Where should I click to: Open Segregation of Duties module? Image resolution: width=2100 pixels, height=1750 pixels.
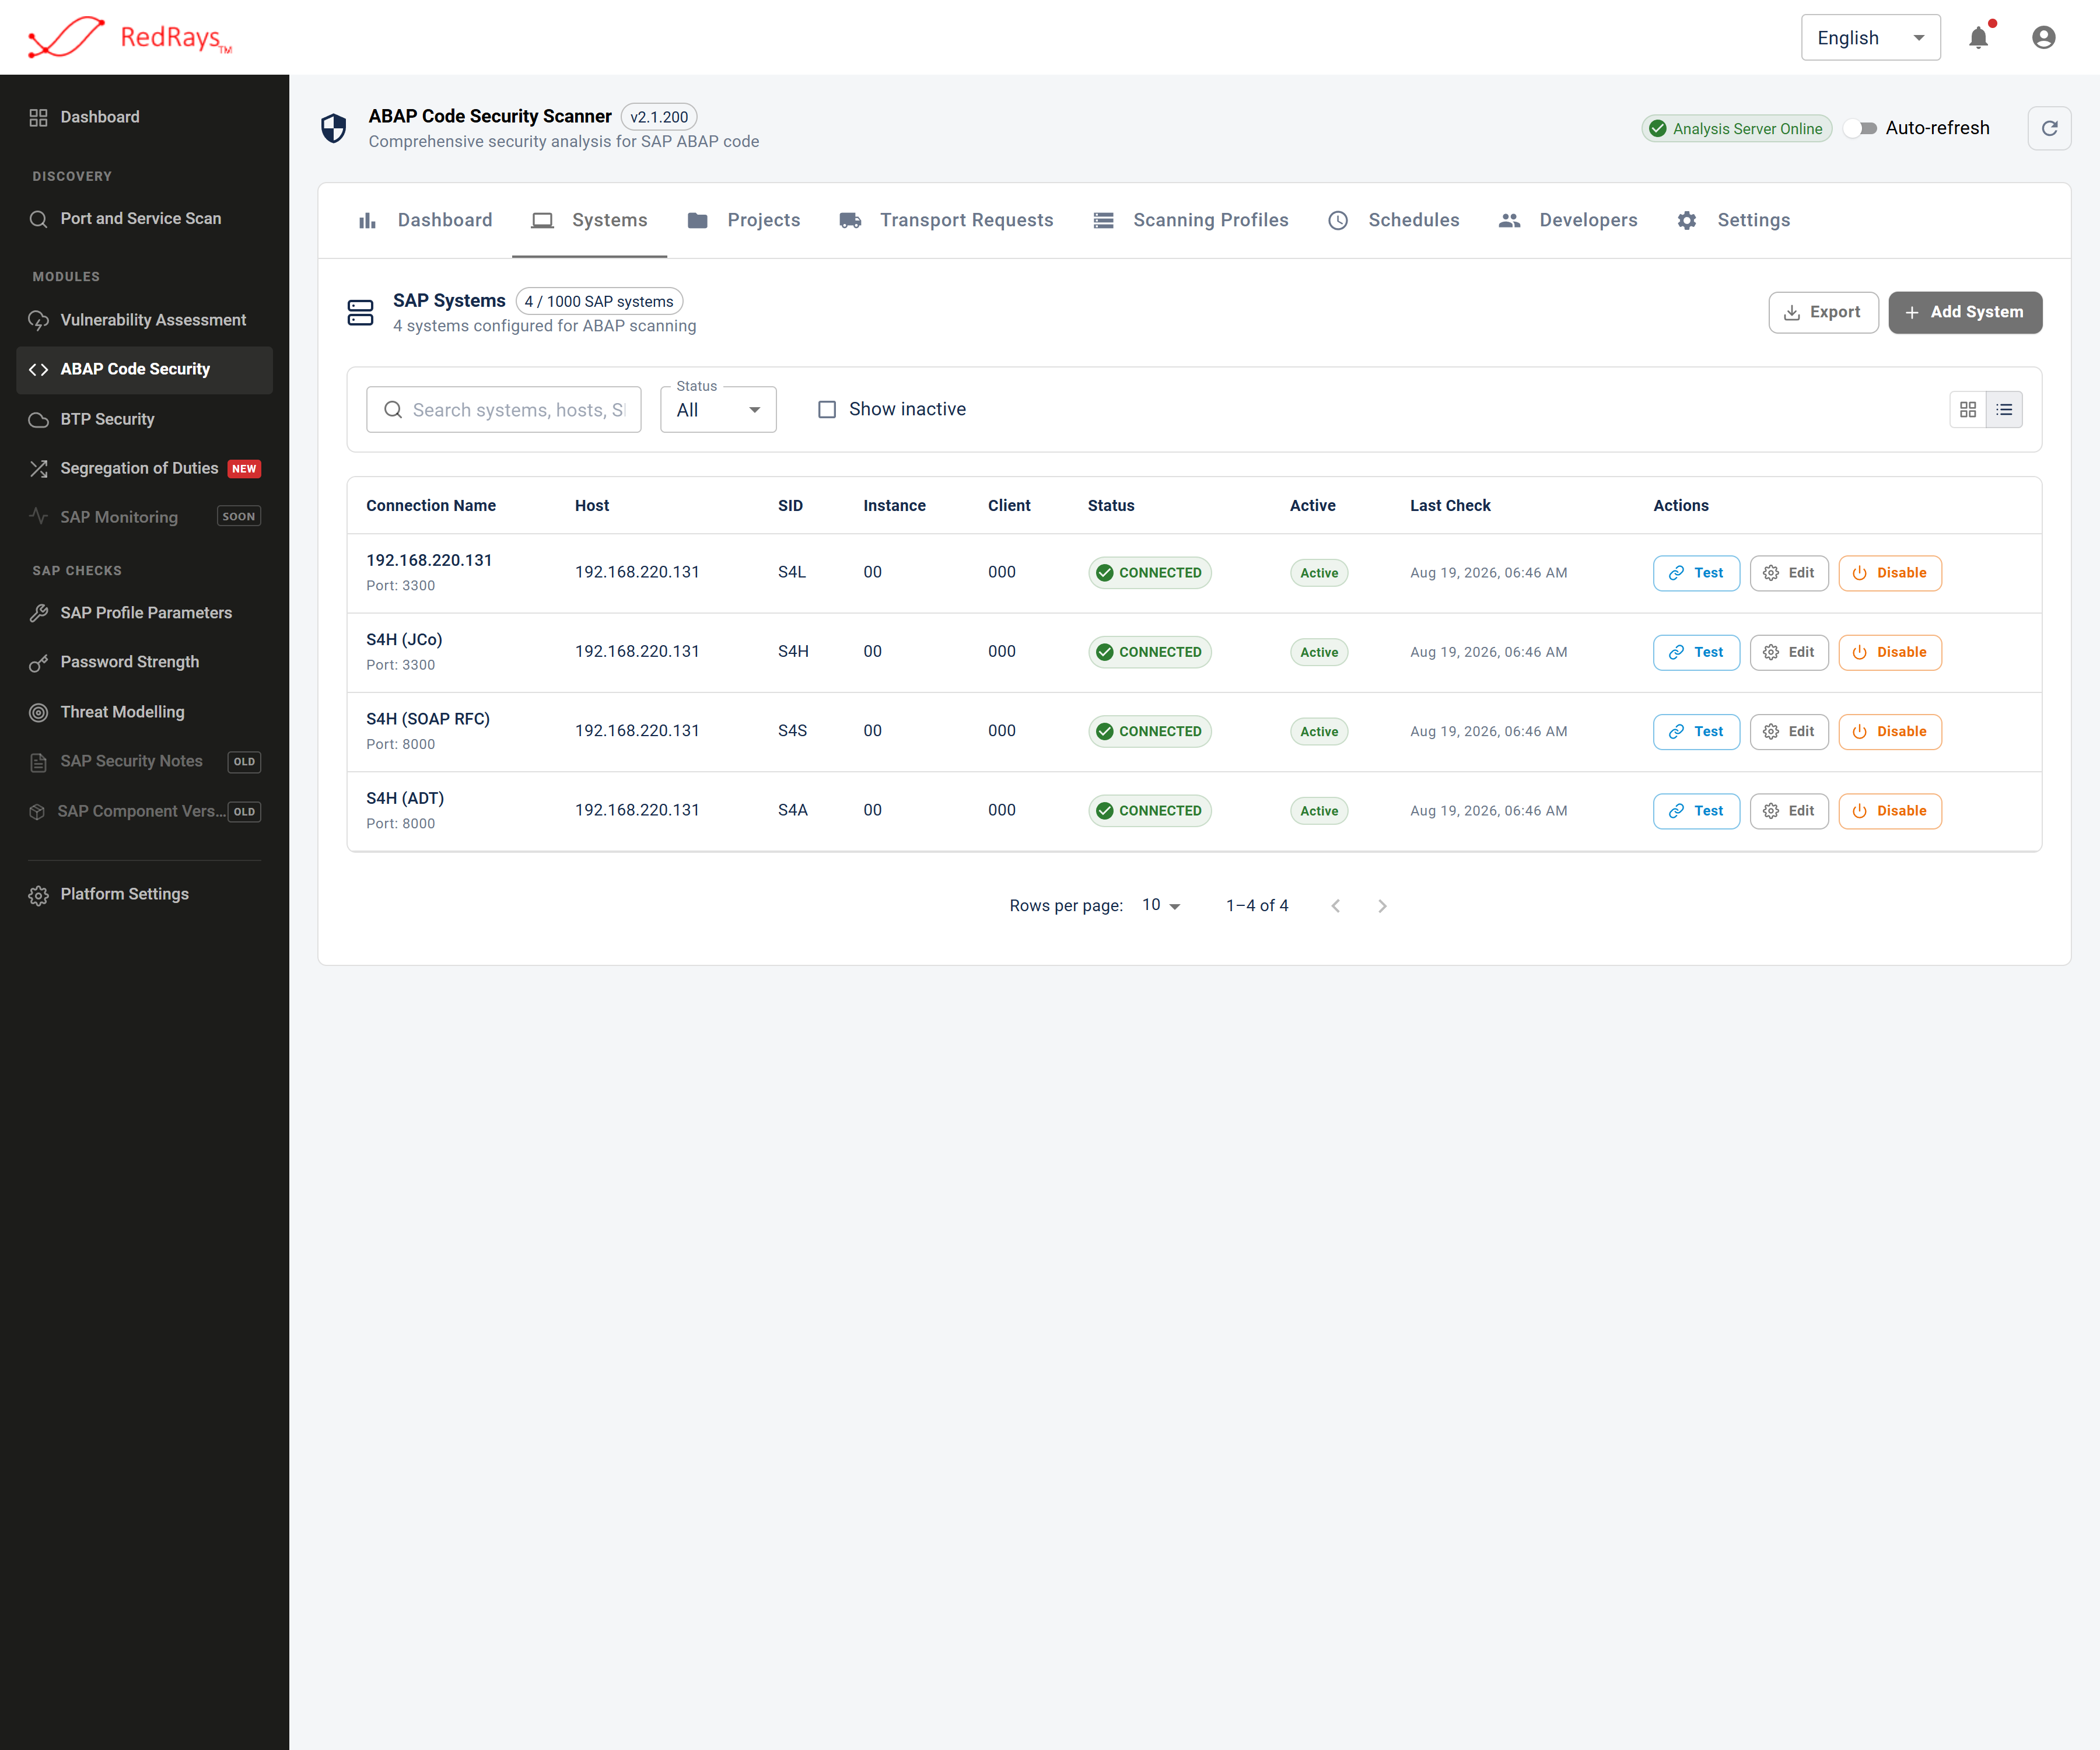[x=144, y=468]
